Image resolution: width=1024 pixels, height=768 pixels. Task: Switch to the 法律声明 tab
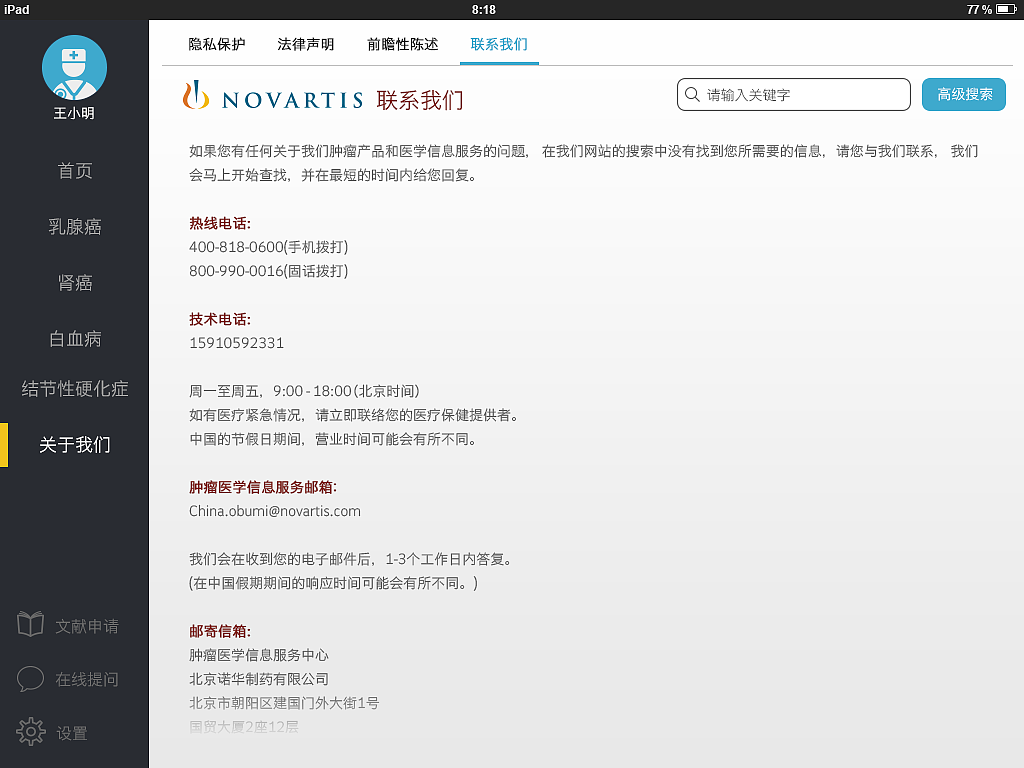pyautogui.click(x=306, y=43)
